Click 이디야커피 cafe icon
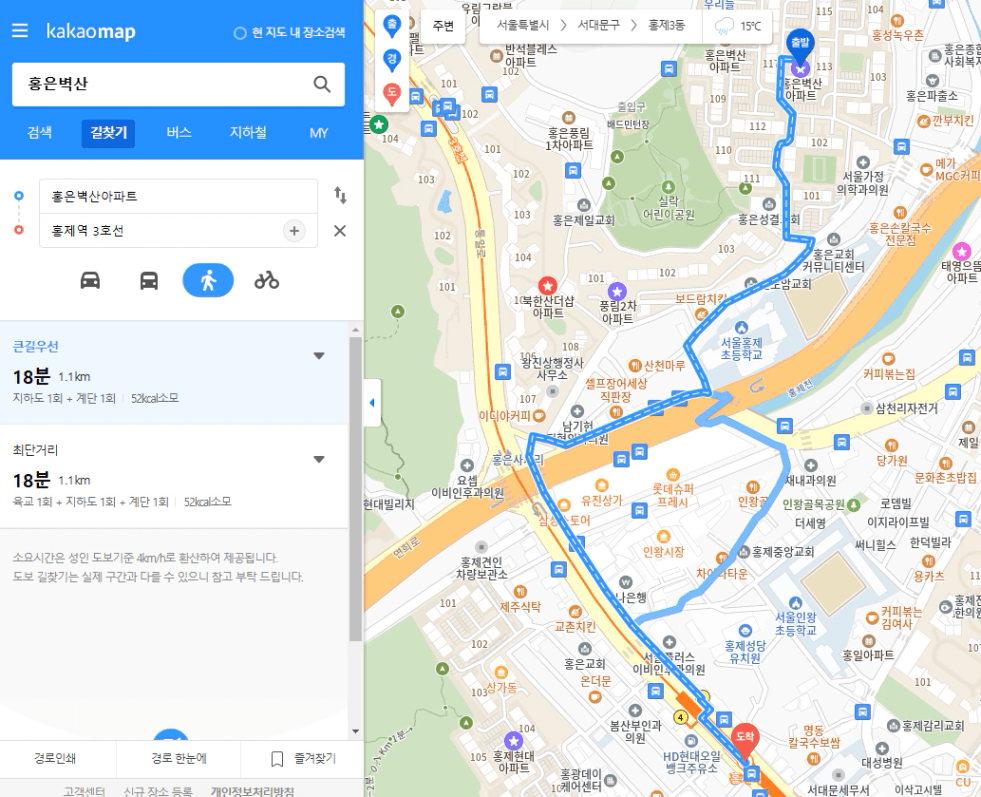Screen dimensions: 981x797 coord(539,415)
